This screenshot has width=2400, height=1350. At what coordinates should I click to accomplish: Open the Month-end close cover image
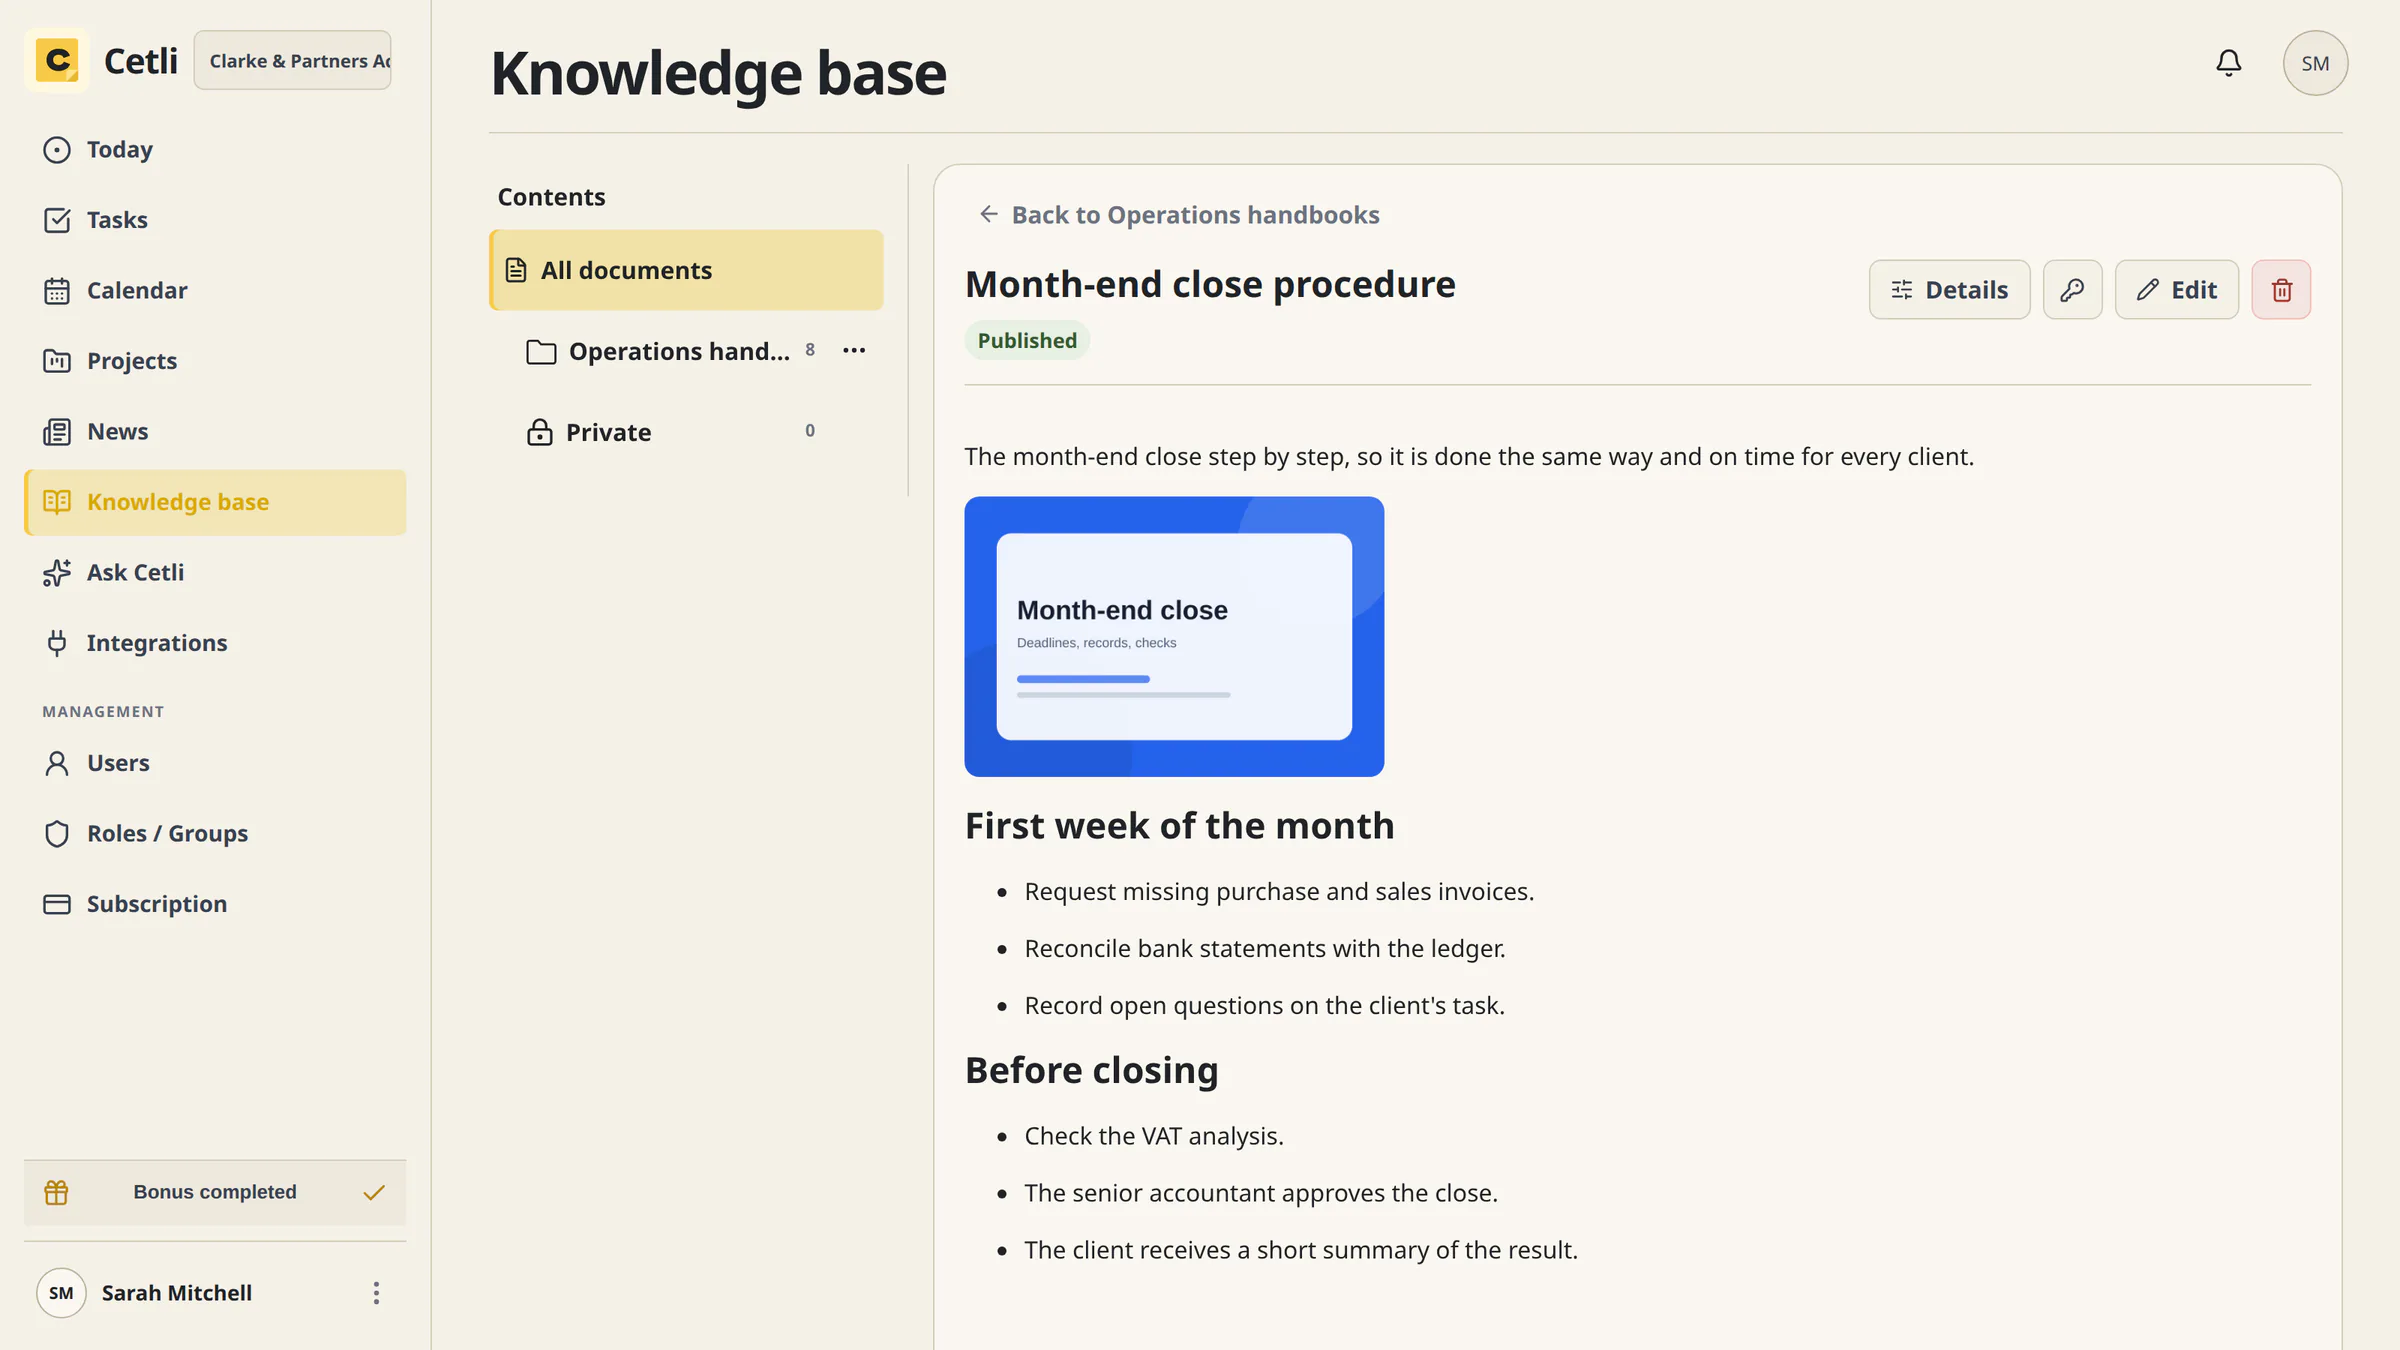[1174, 636]
